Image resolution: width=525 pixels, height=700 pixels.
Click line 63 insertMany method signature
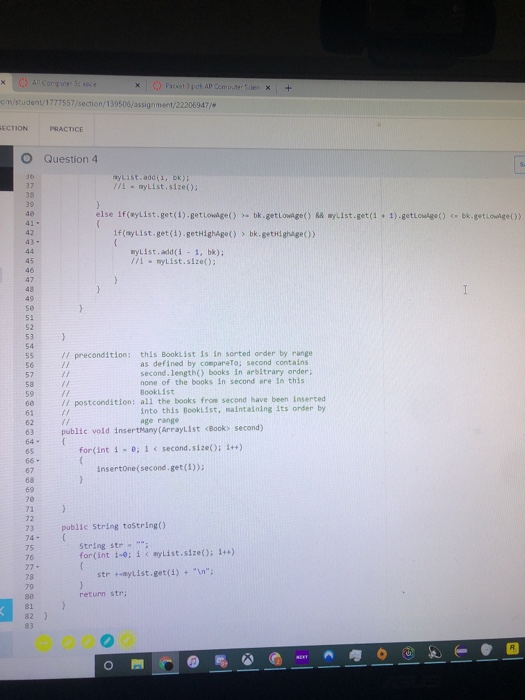pyautogui.click(x=162, y=429)
